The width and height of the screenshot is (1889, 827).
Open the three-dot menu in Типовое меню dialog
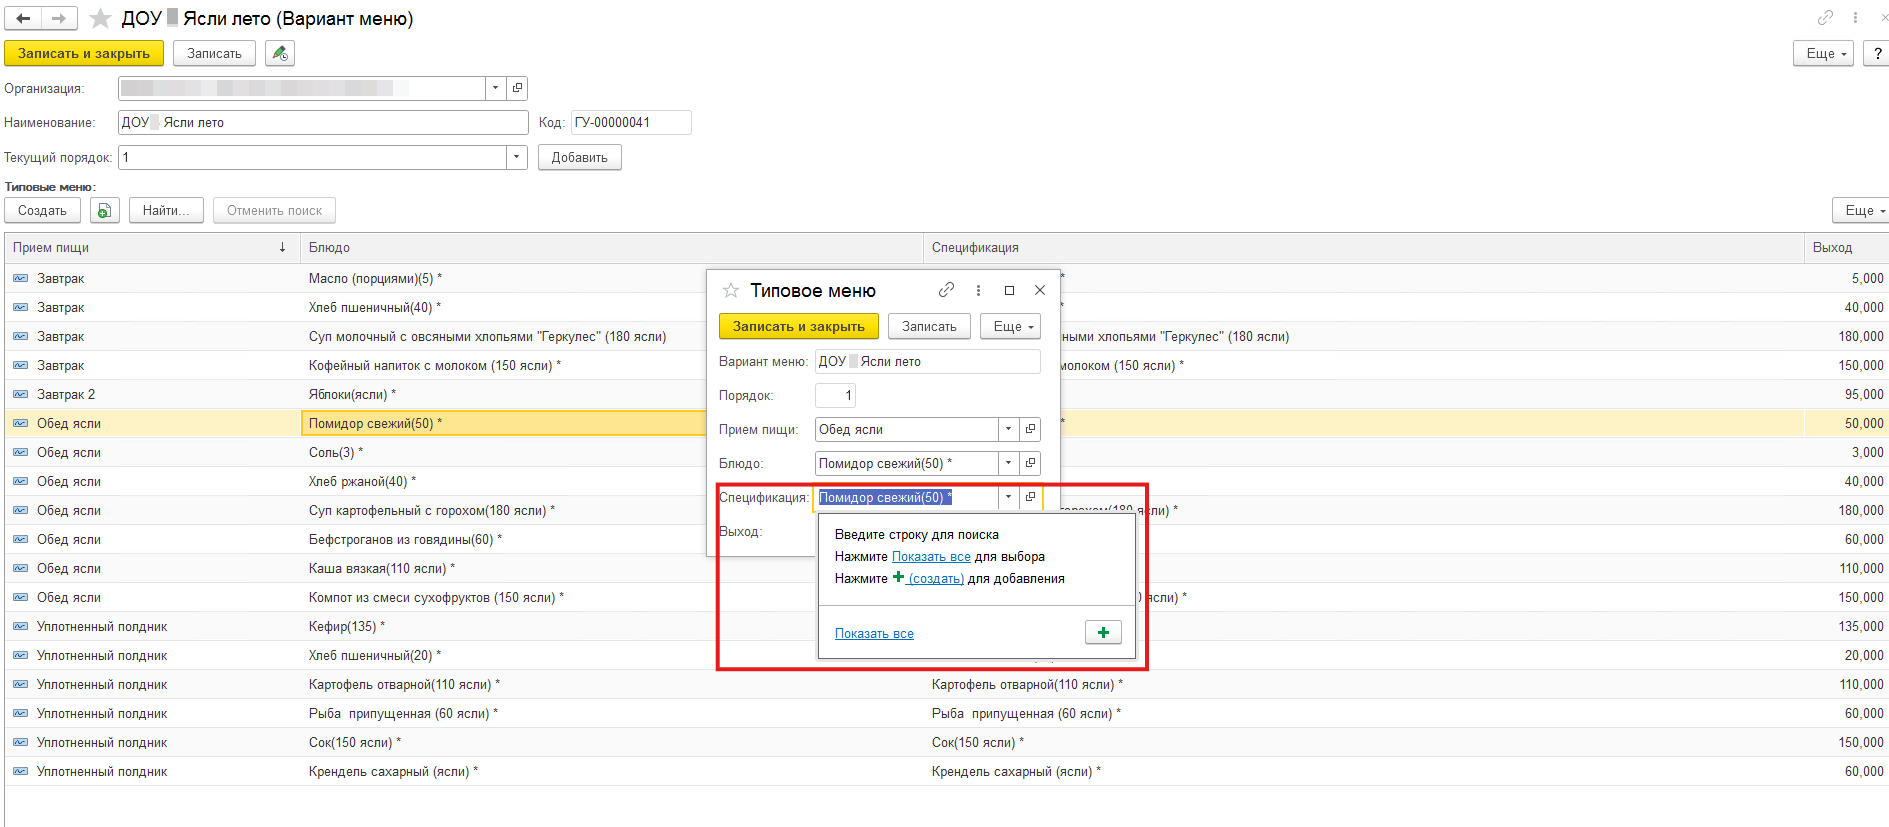pyautogui.click(x=978, y=290)
